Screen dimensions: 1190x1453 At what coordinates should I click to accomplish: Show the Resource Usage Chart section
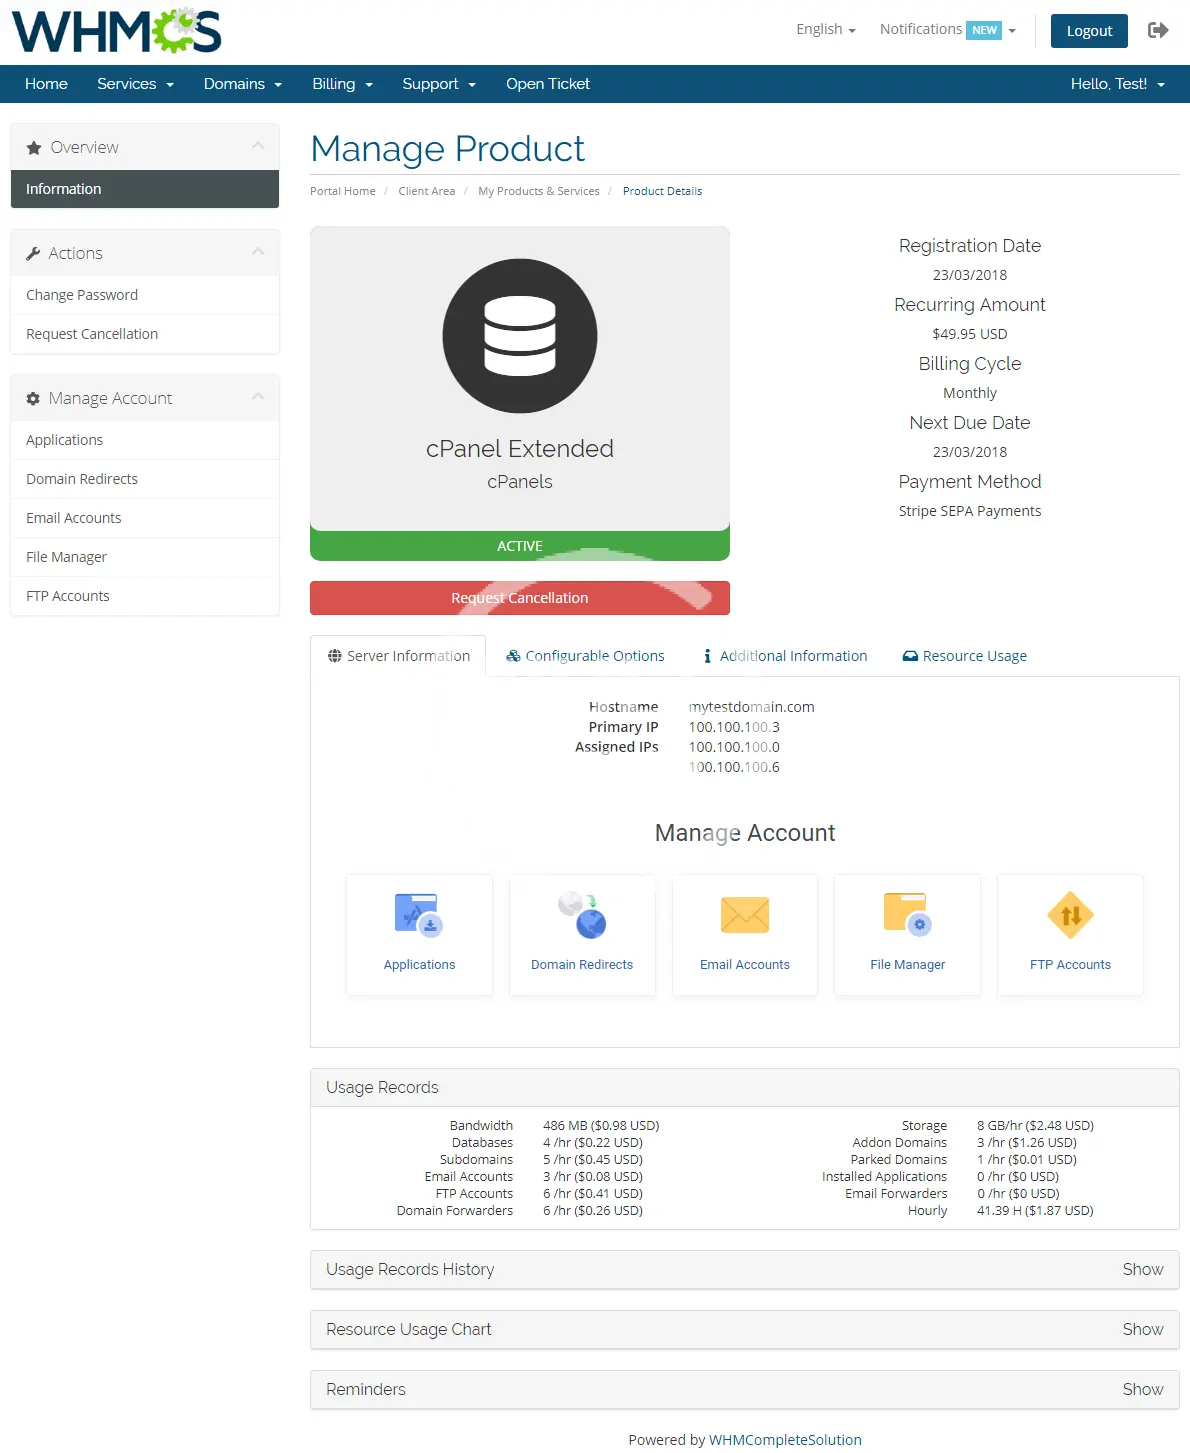[1142, 1329]
